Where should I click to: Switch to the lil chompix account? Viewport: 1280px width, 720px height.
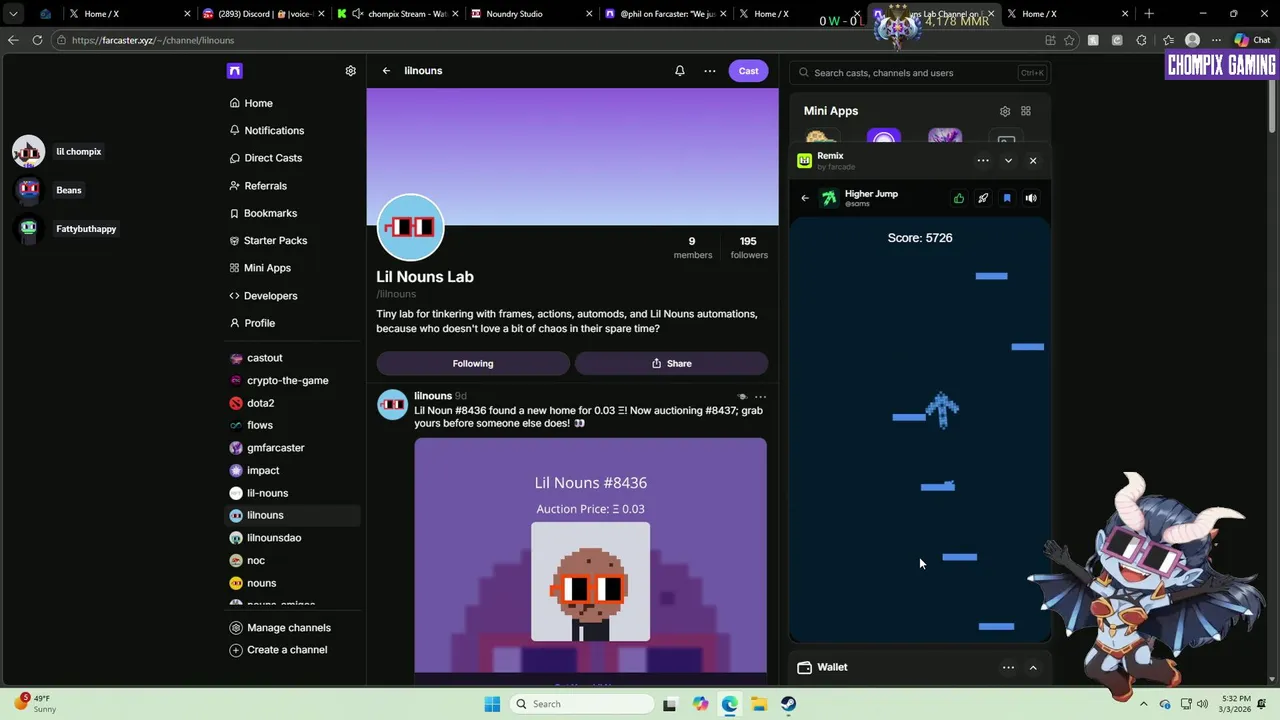(x=57, y=151)
